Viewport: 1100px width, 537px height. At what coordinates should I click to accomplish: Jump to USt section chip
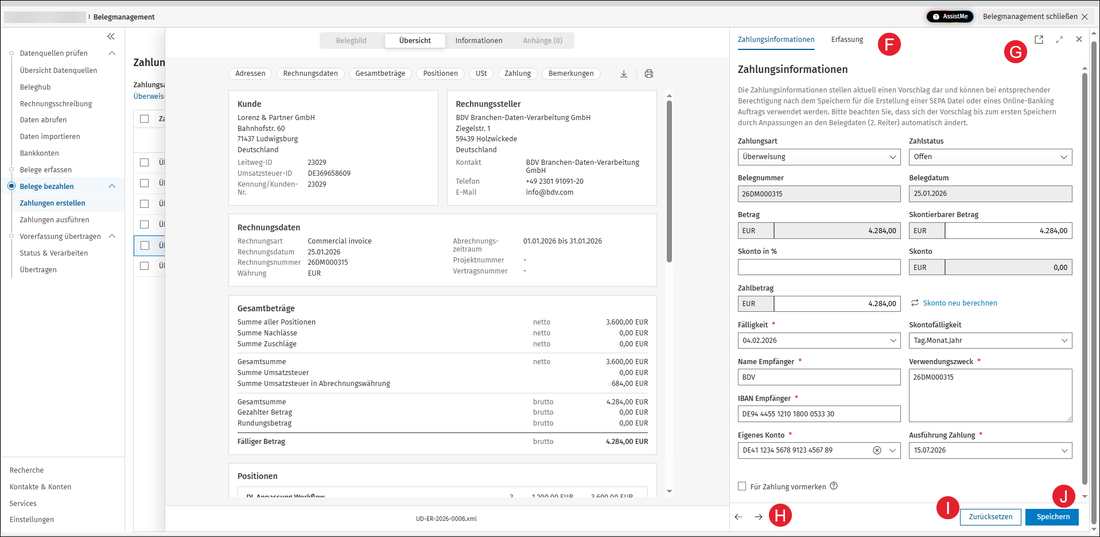pyautogui.click(x=481, y=73)
